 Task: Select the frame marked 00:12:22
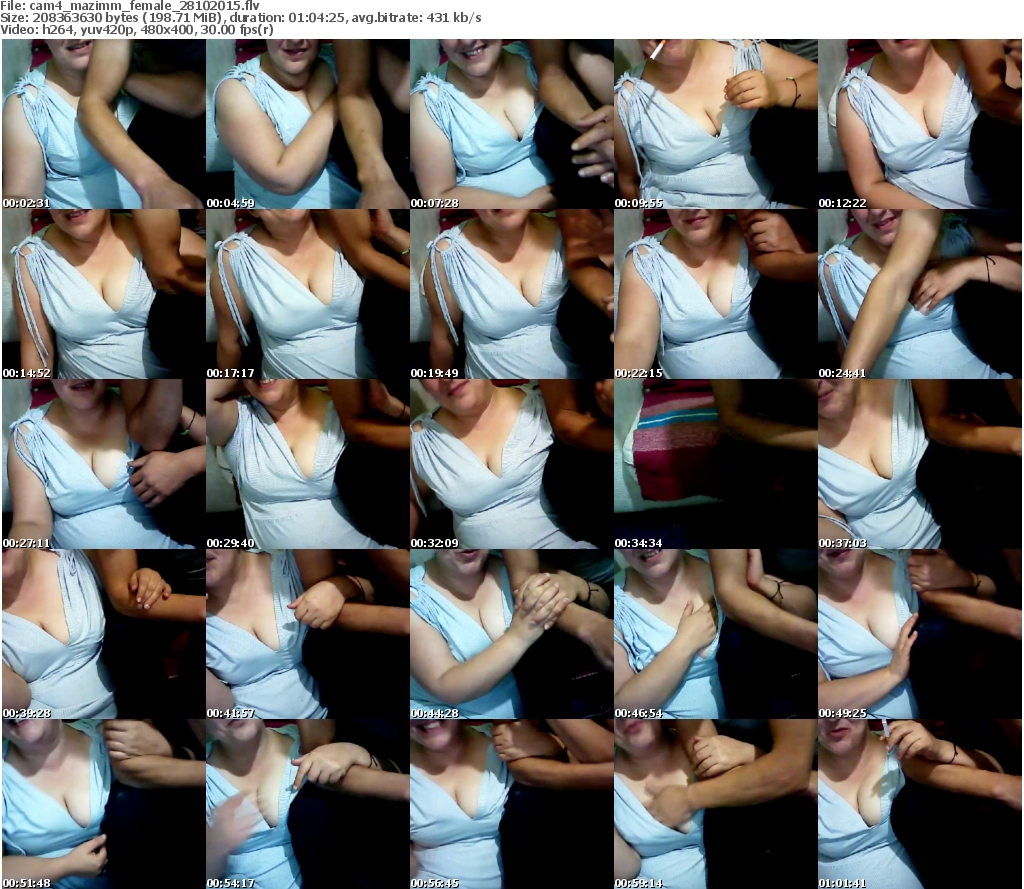click(920, 124)
